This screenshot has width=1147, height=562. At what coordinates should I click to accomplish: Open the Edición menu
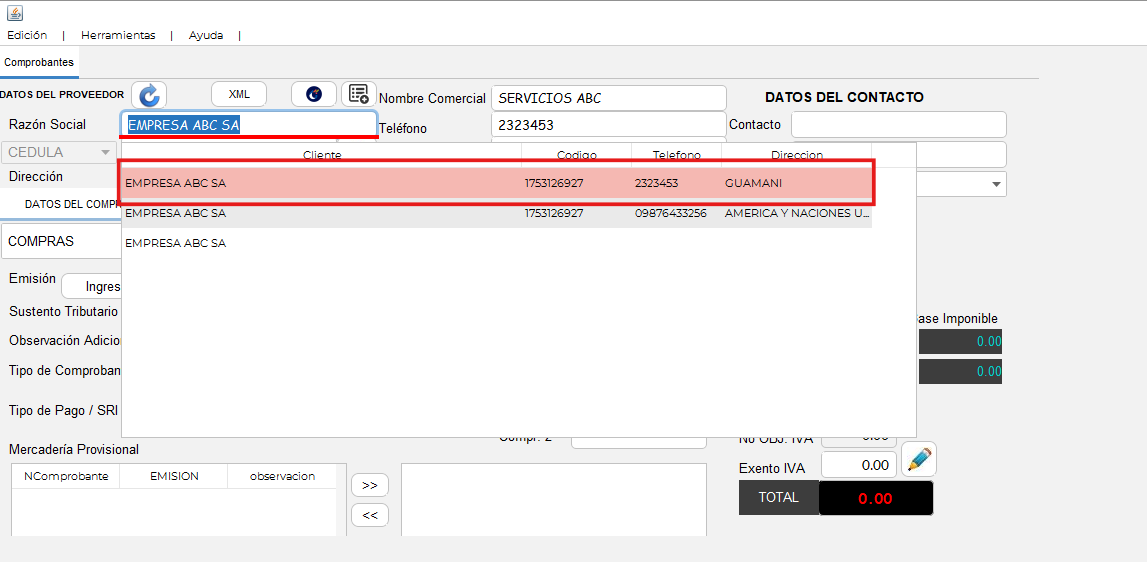(x=27, y=35)
